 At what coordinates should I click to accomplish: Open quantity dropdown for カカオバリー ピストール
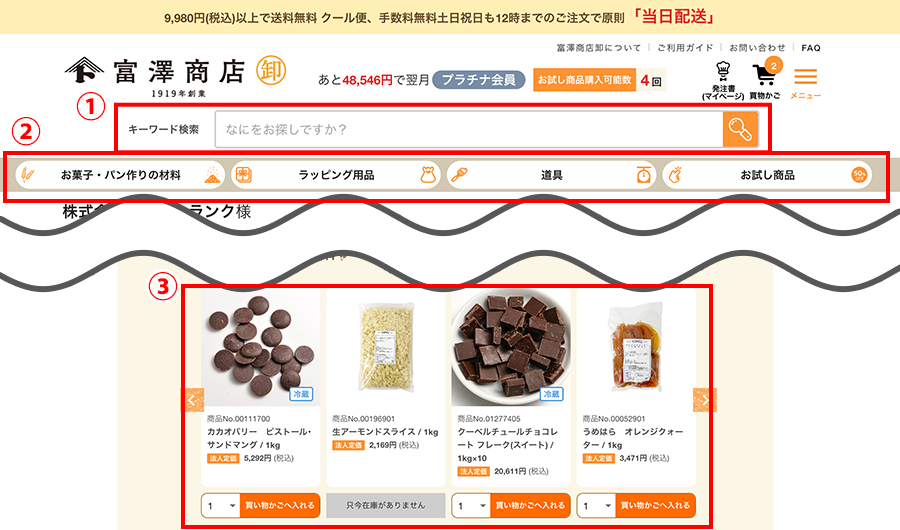(x=221, y=505)
